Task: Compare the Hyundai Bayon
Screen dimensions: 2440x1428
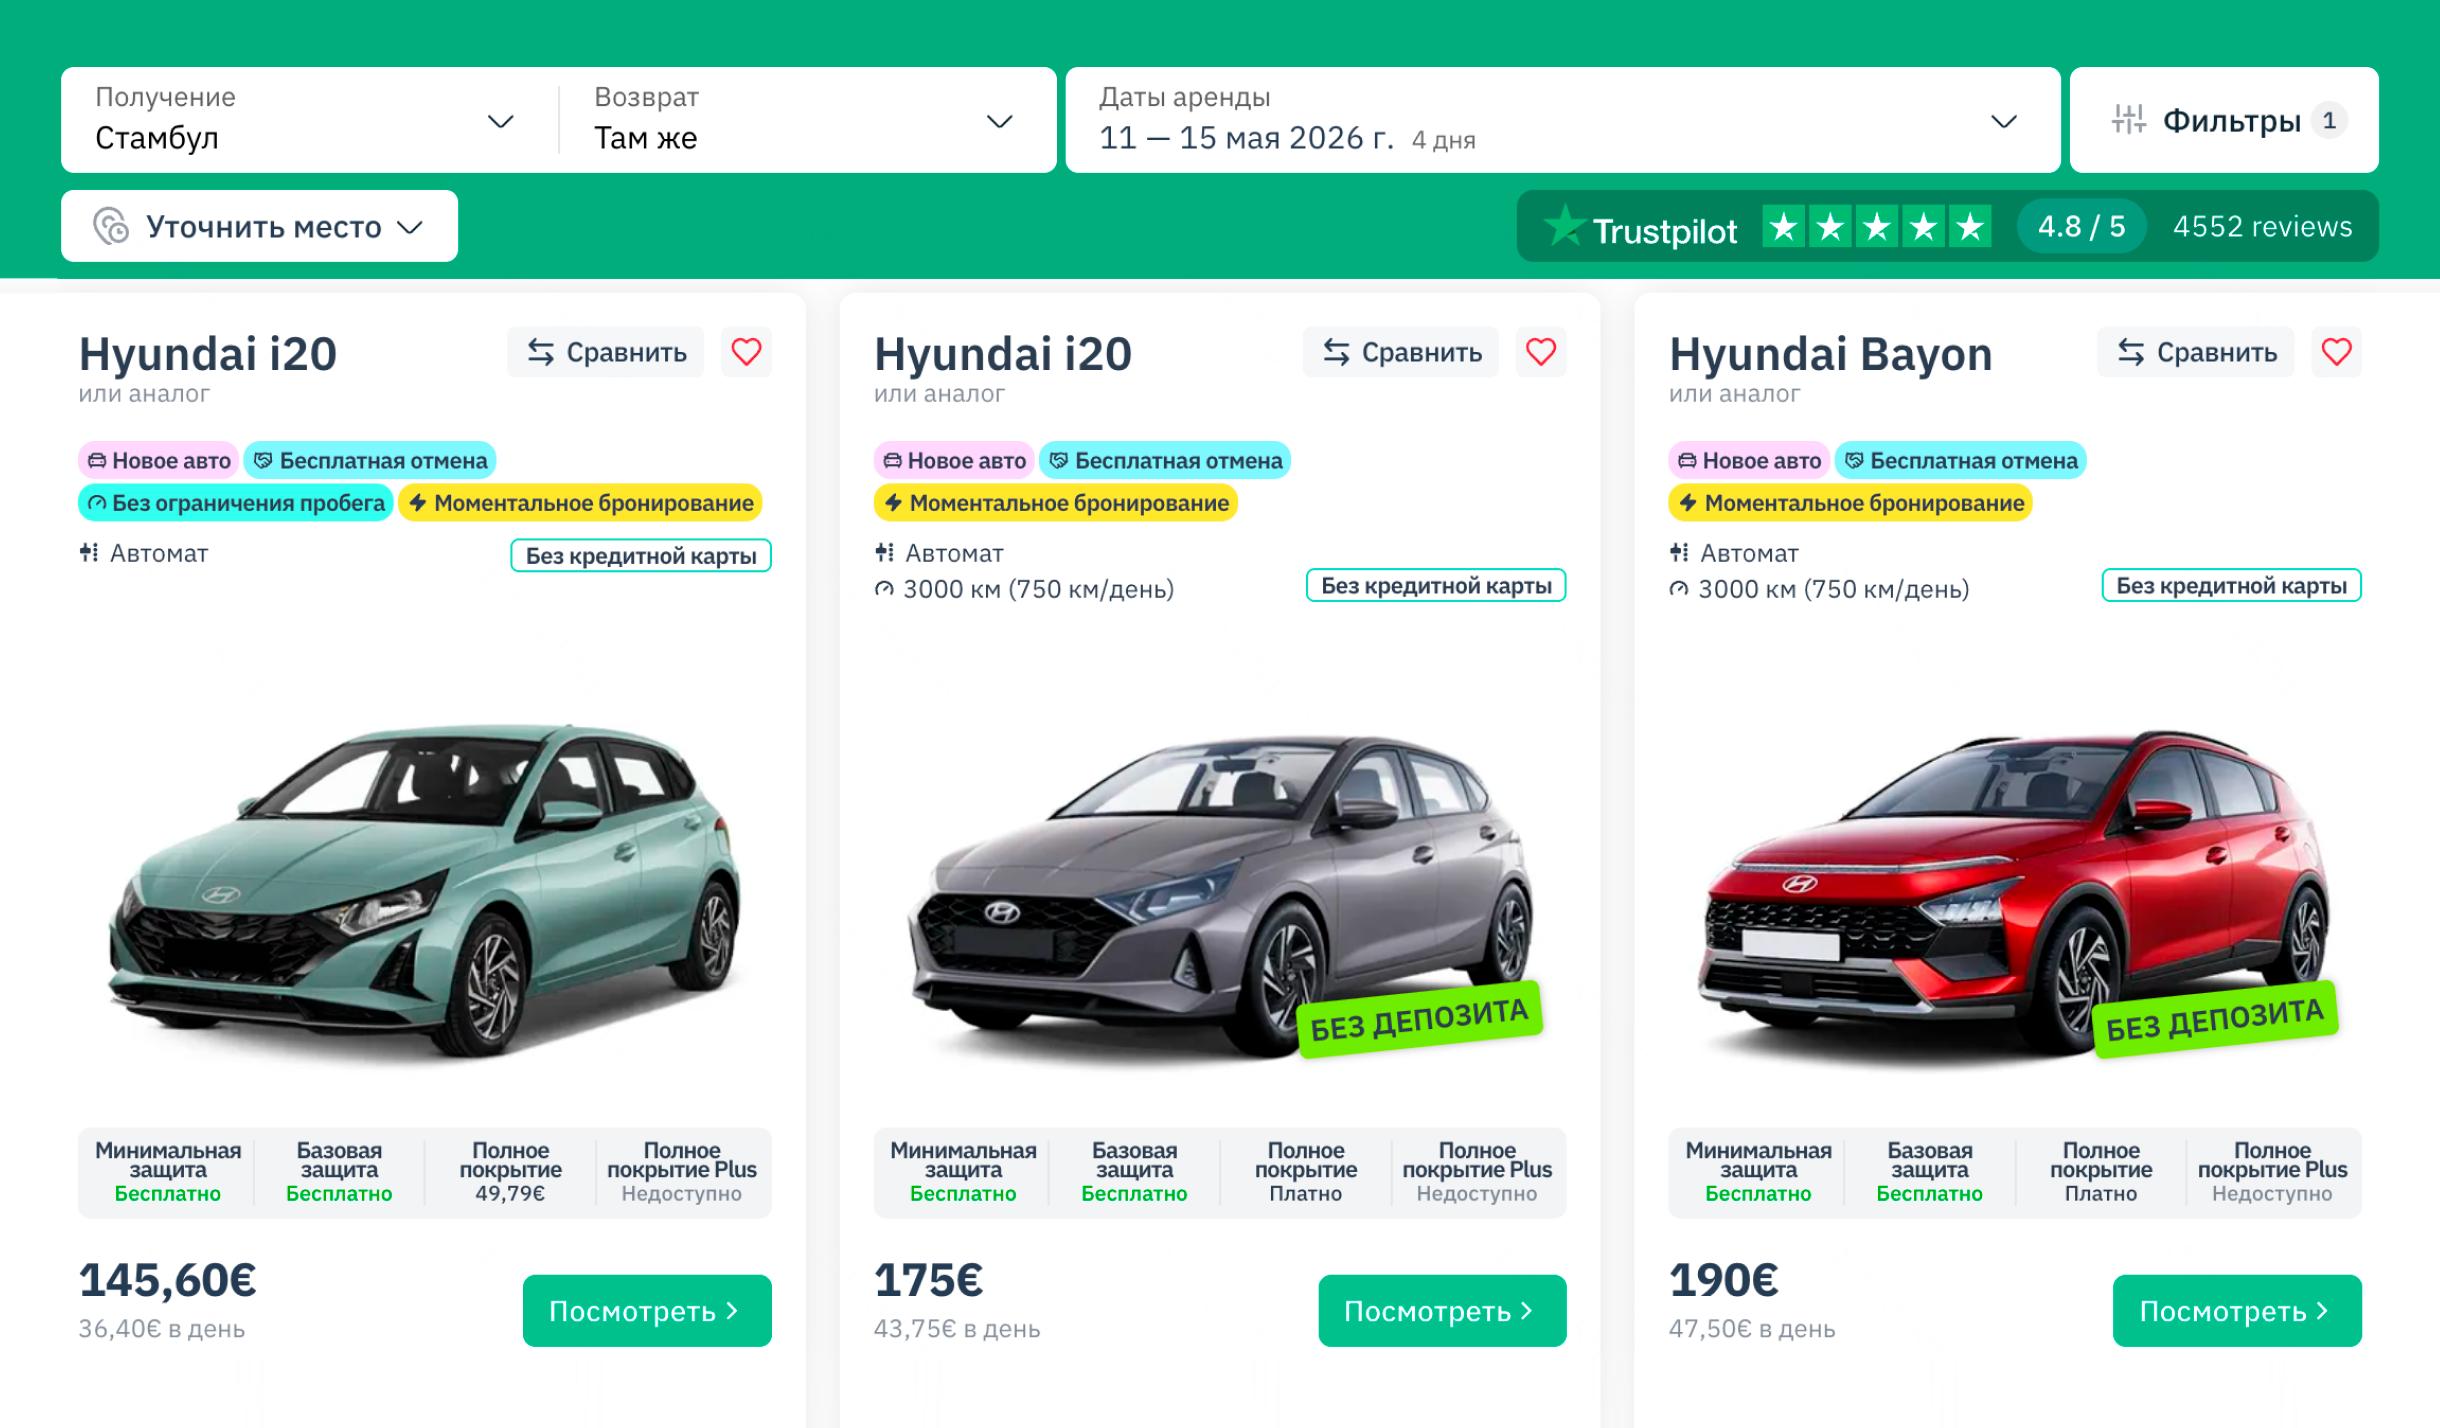Action: (2195, 352)
